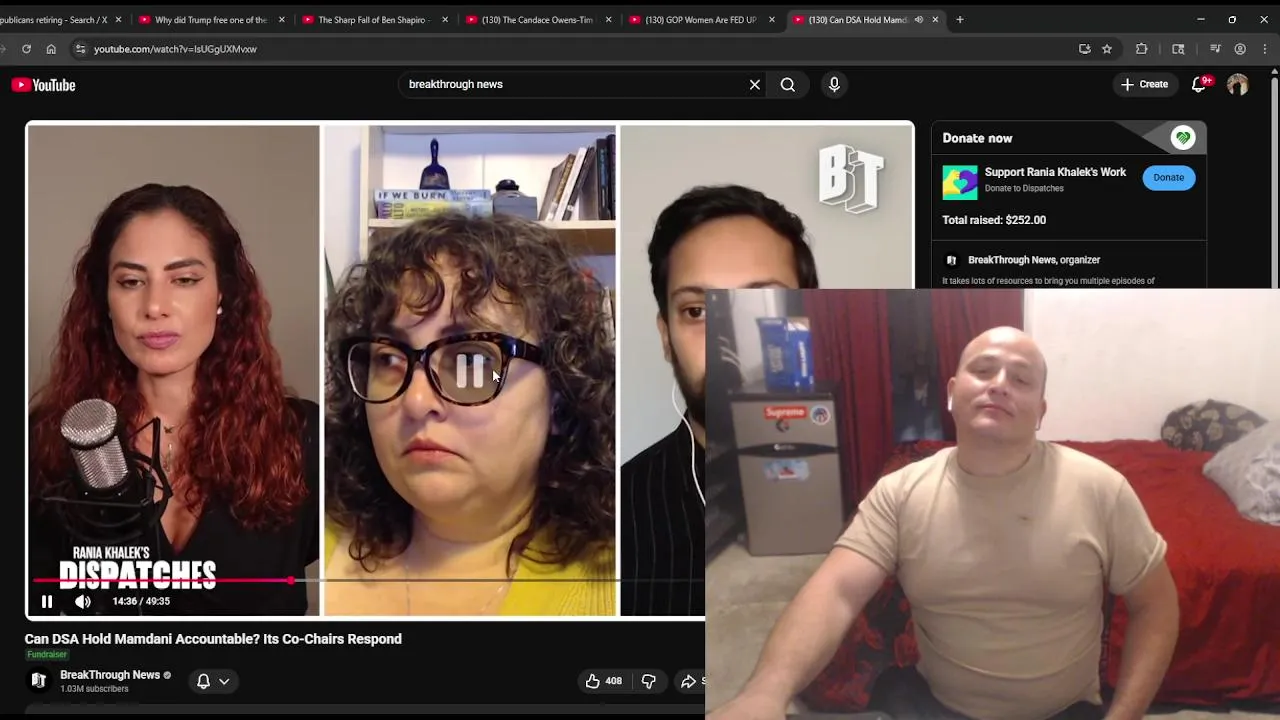Pause the video with the player pause button
The image size is (1280, 720).
coord(46,601)
